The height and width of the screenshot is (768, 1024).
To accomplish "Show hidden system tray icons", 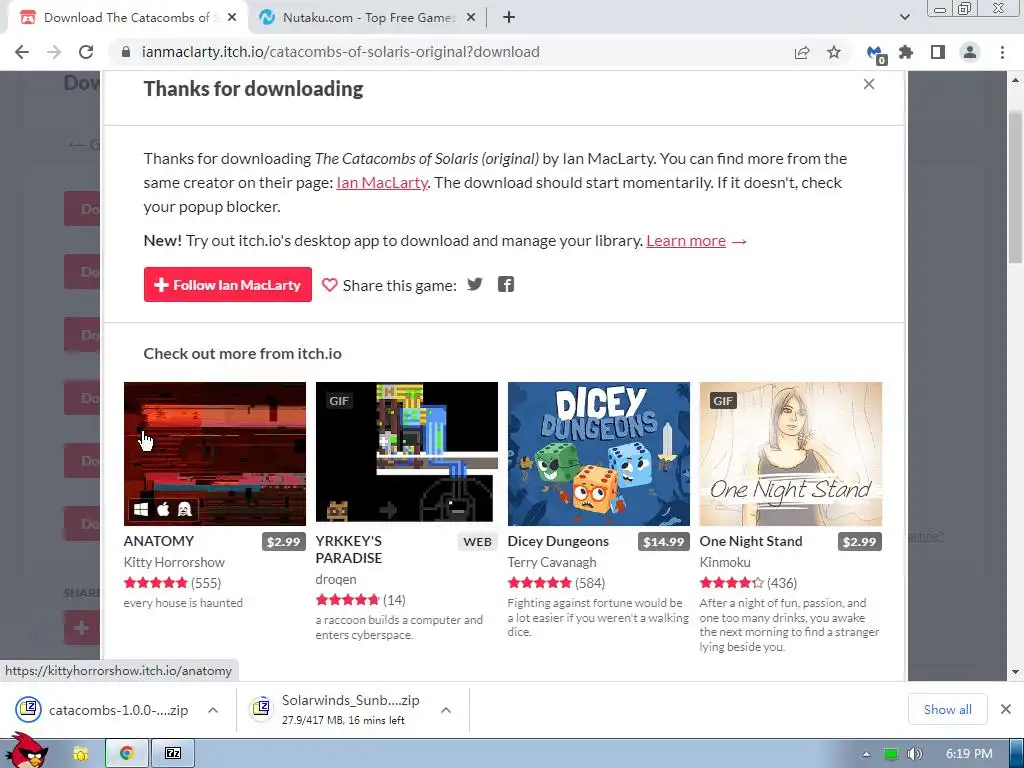I will tap(866, 754).
